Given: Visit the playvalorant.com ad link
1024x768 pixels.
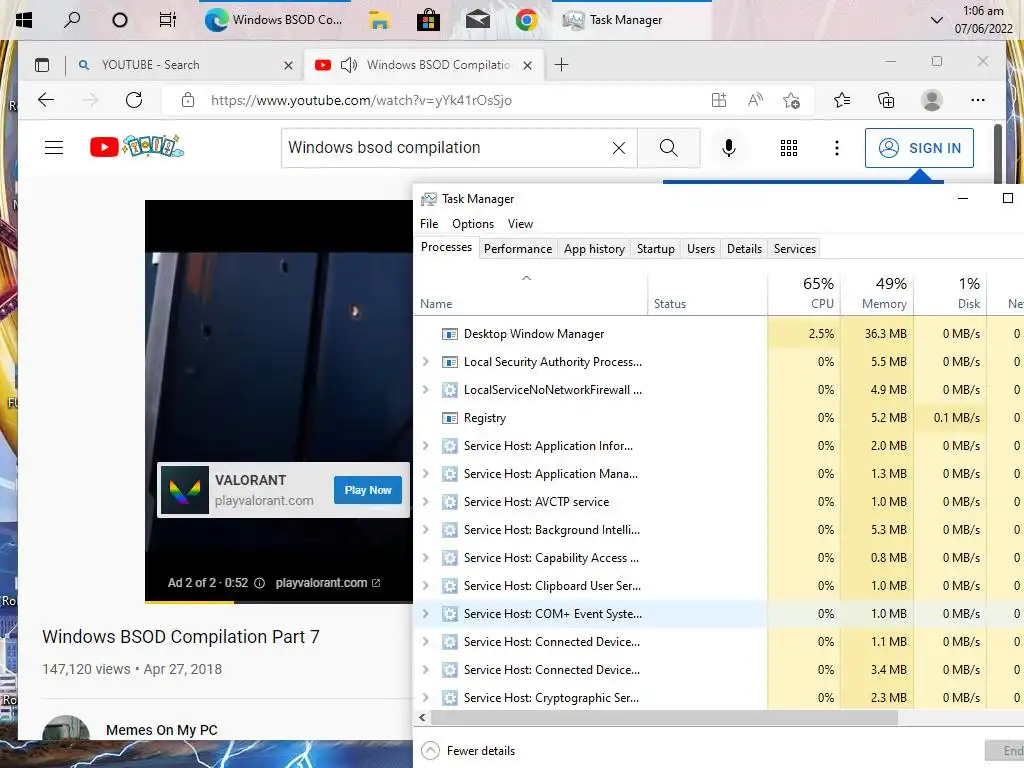Looking at the screenshot, I should coord(327,583).
